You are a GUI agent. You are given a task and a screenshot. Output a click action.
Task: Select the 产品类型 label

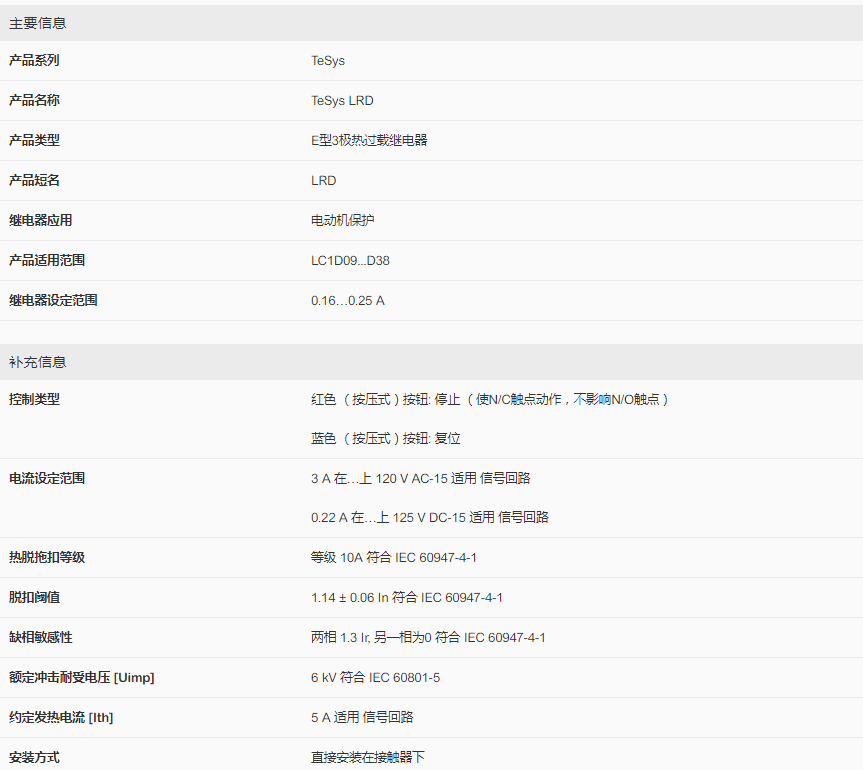click(x=34, y=140)
